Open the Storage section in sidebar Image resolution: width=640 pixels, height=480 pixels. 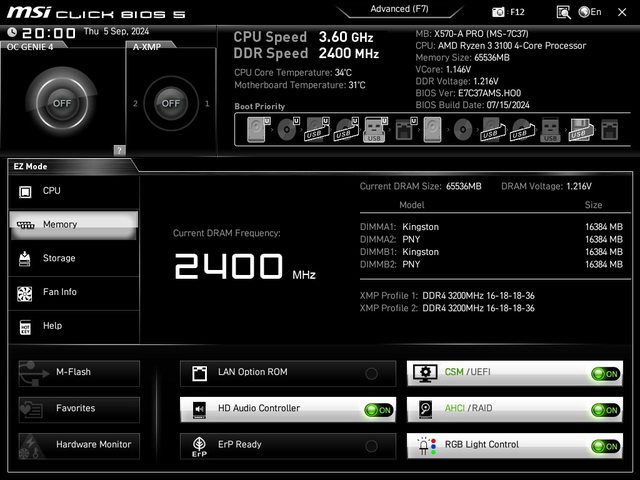point(73,258)
